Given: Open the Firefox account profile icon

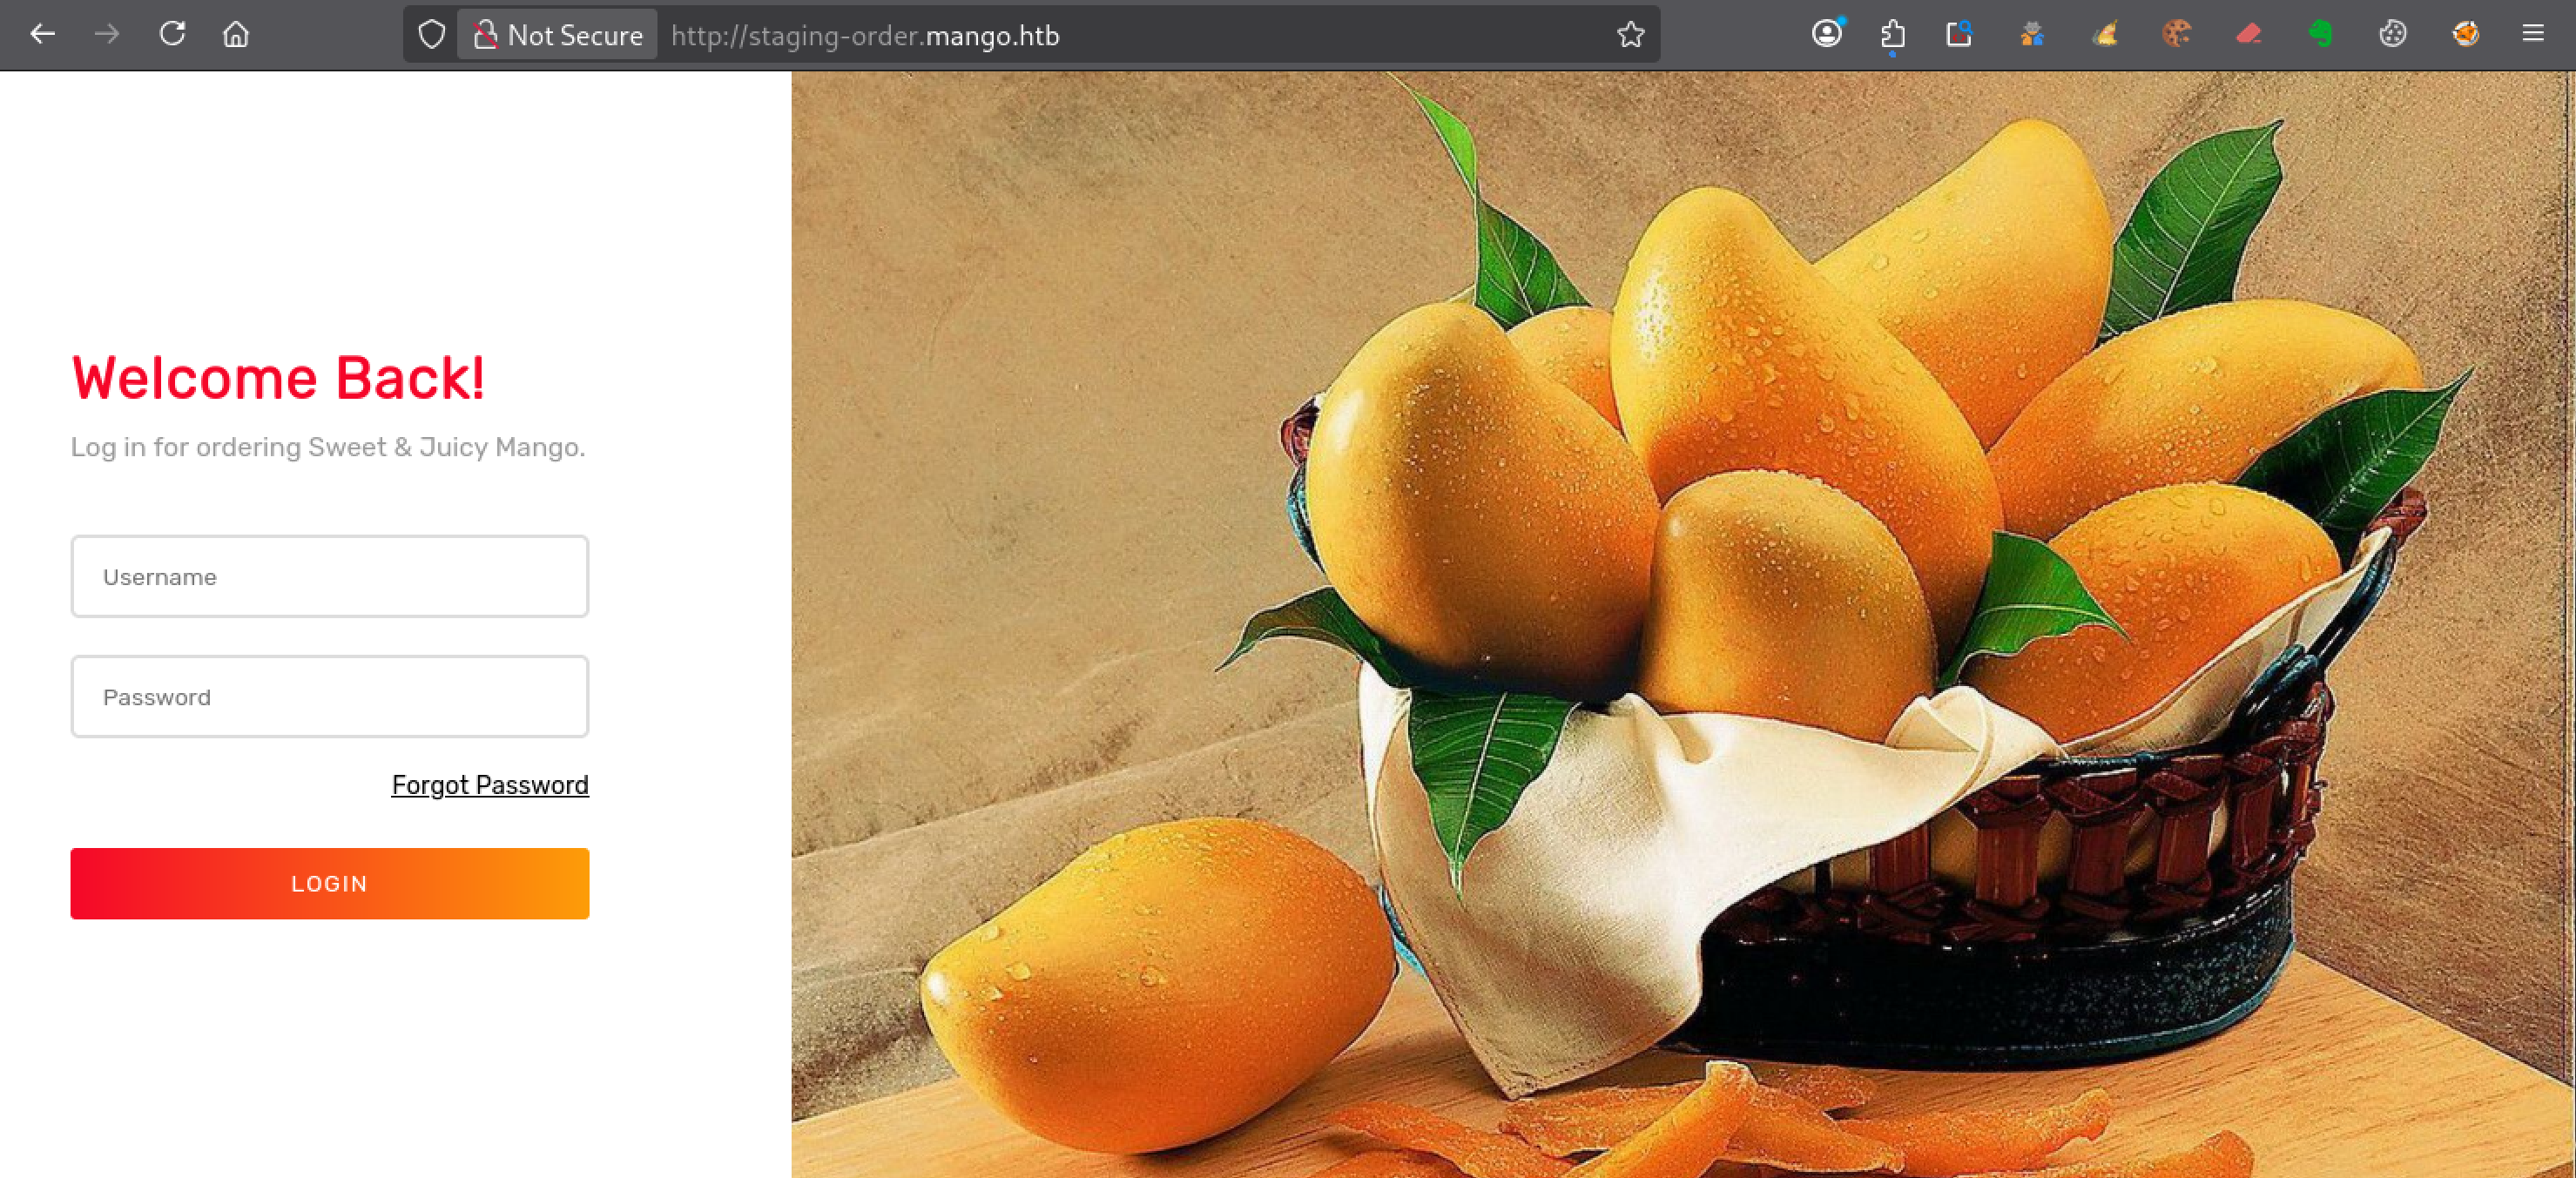Looking at the screenshot, I should pos(1827,34).
